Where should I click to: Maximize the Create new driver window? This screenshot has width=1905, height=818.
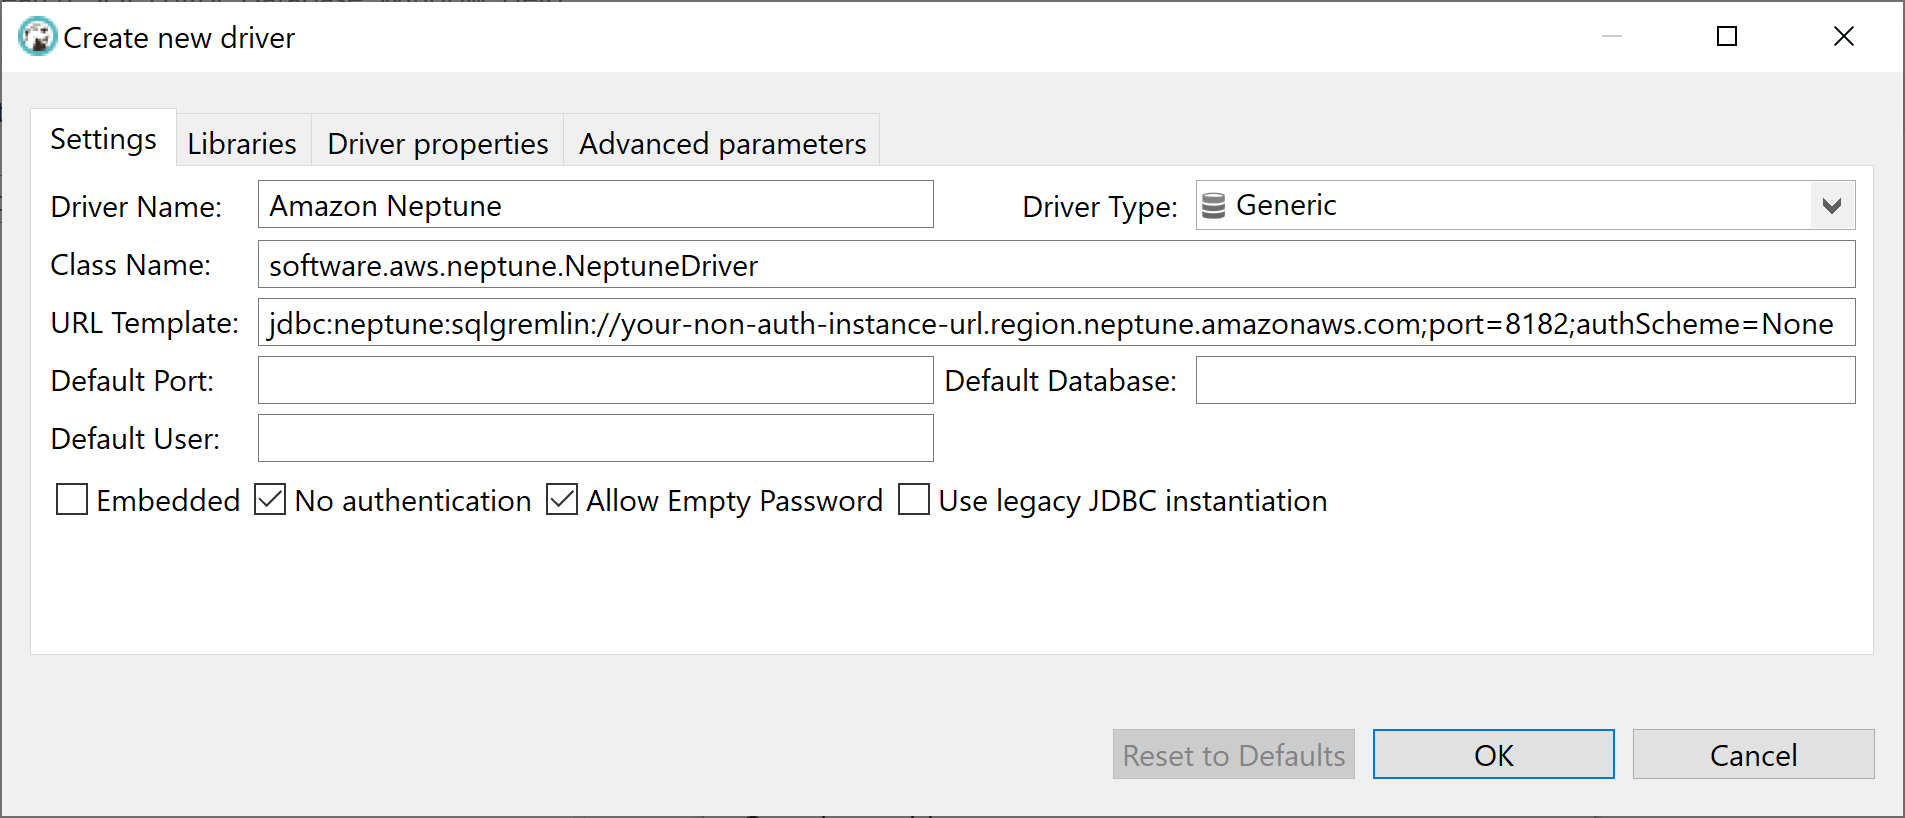1727,36
